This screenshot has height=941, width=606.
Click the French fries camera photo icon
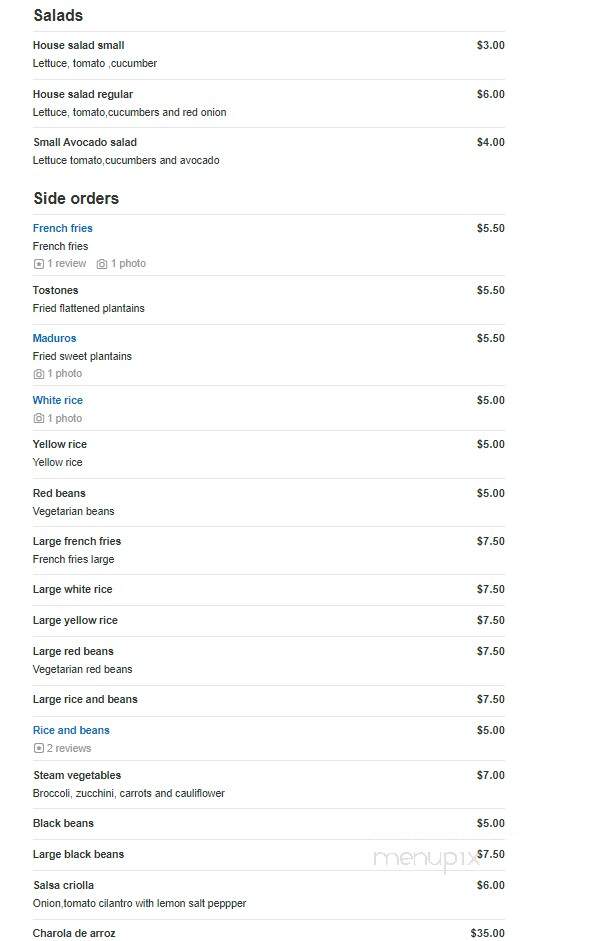click(x=102, y=264)
